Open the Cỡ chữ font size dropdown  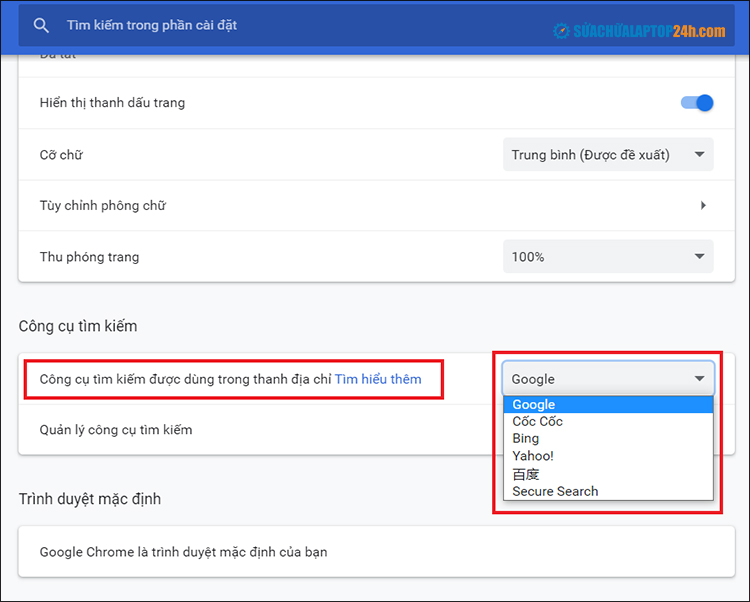click(608, 154)
